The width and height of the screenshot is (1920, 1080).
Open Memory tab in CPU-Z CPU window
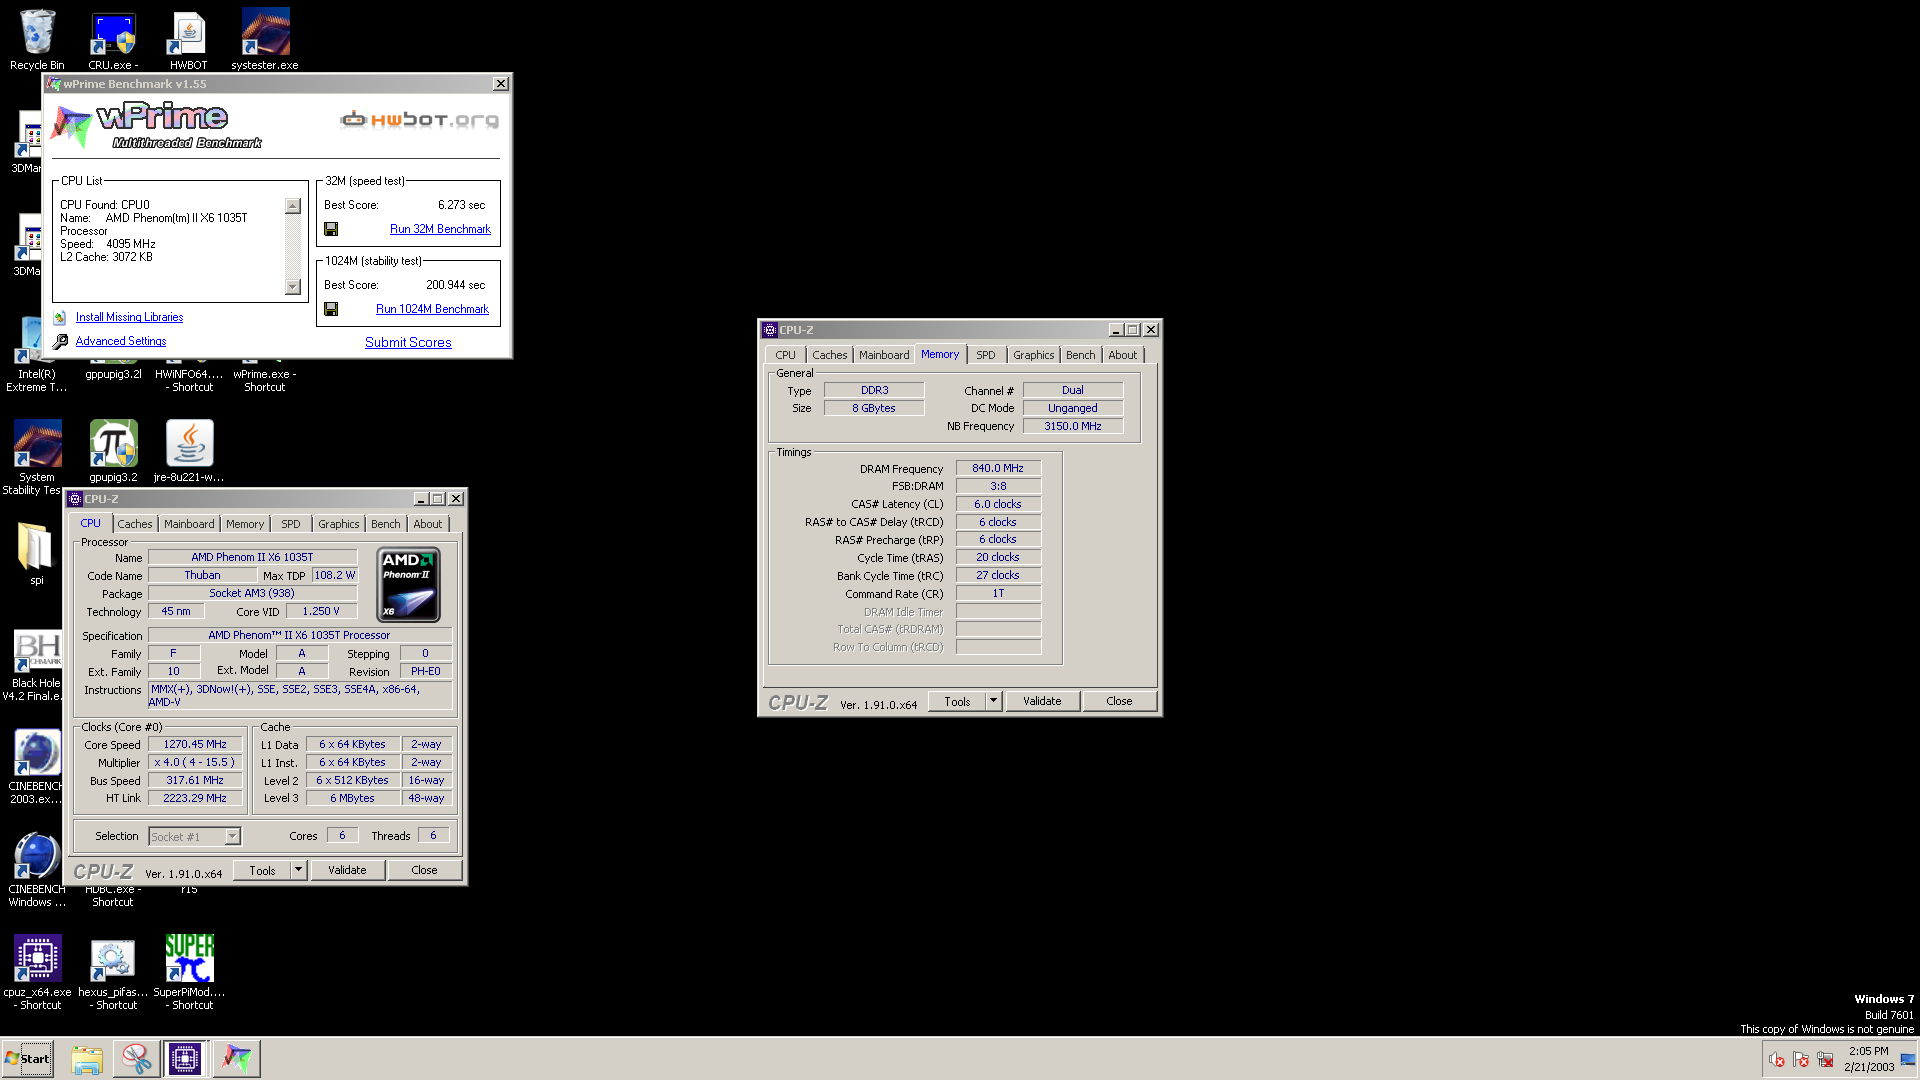pos(245,524)
